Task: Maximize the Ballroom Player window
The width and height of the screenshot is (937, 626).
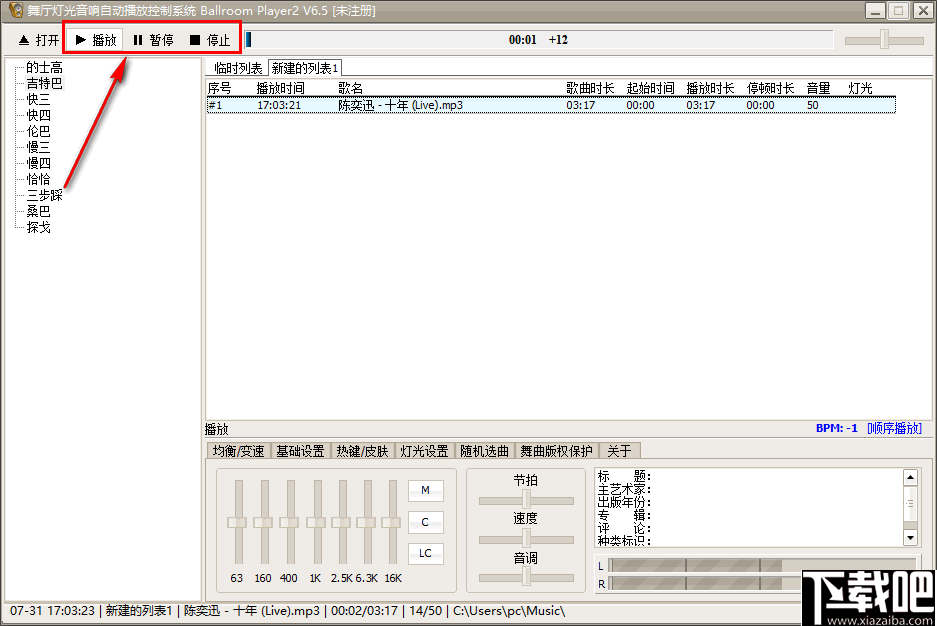Action: [898, 11]
